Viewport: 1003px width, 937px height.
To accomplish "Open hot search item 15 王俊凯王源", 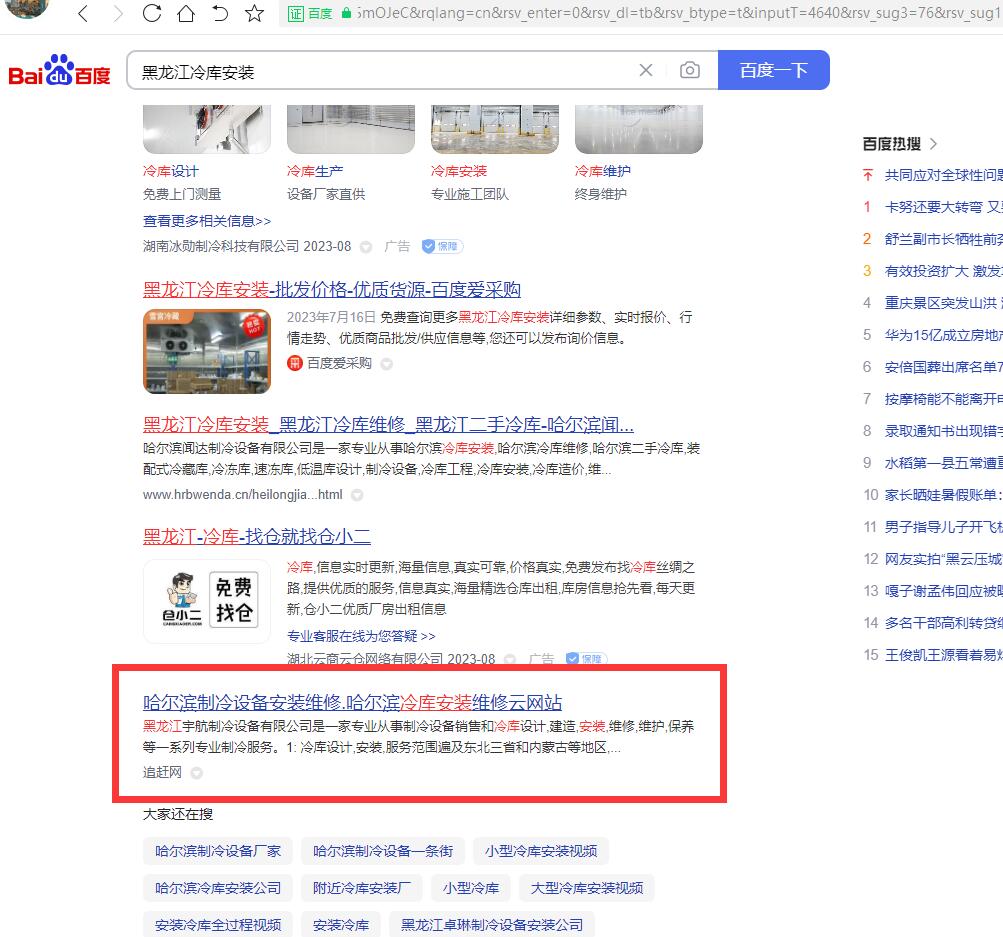I will [x=944, y=655].
